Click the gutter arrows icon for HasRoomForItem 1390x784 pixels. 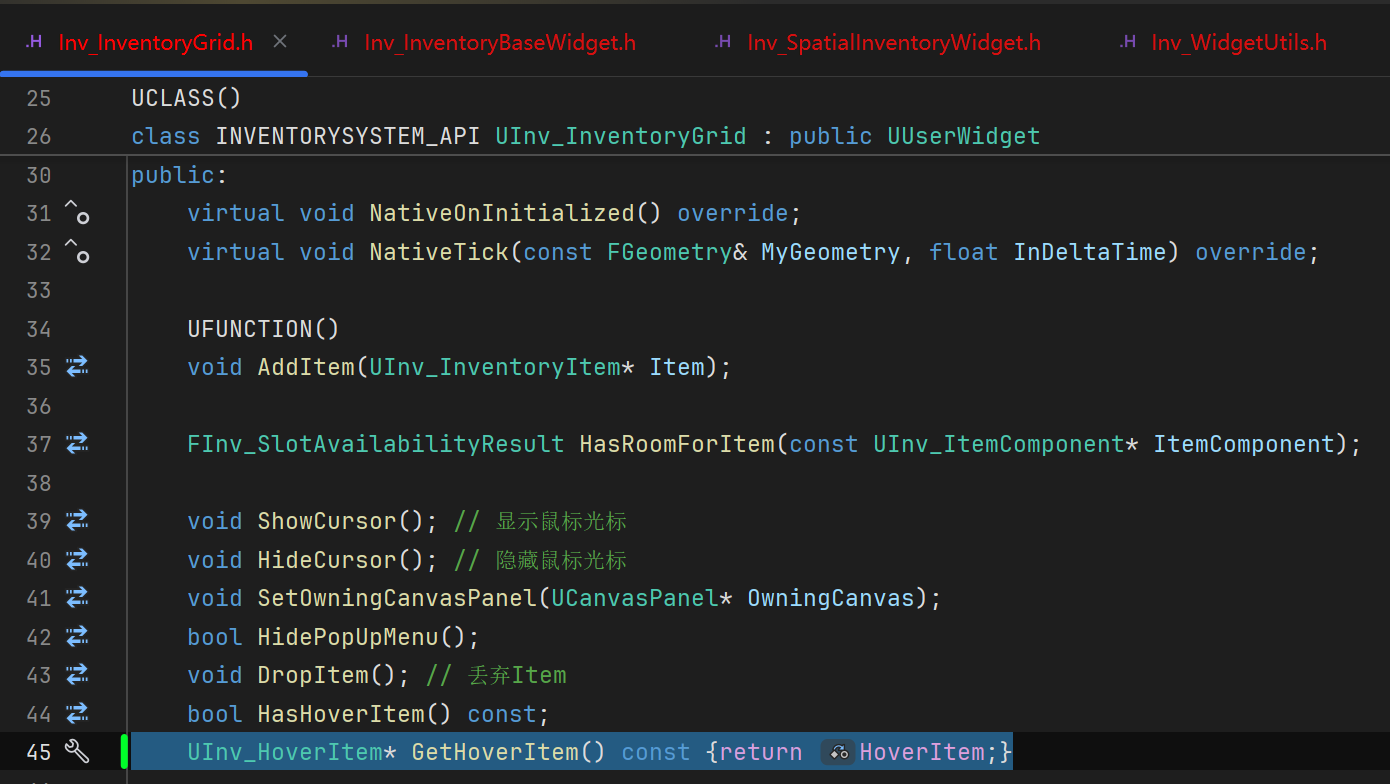(x=77, y=444)
